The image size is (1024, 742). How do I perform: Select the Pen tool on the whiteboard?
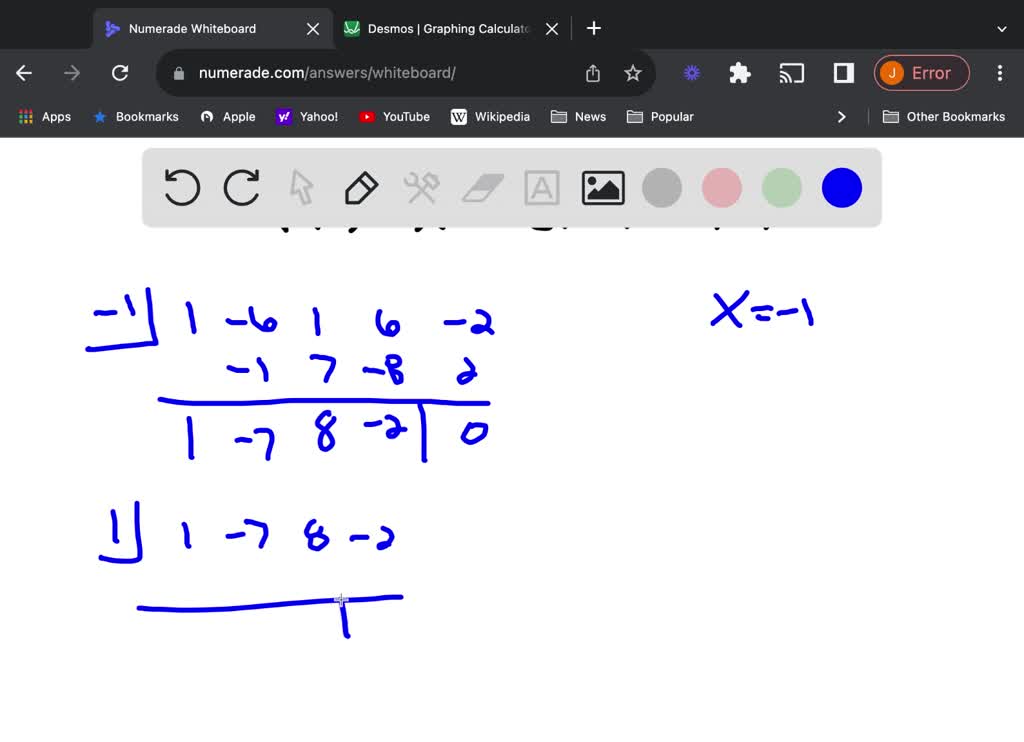(x=361, y=187)
